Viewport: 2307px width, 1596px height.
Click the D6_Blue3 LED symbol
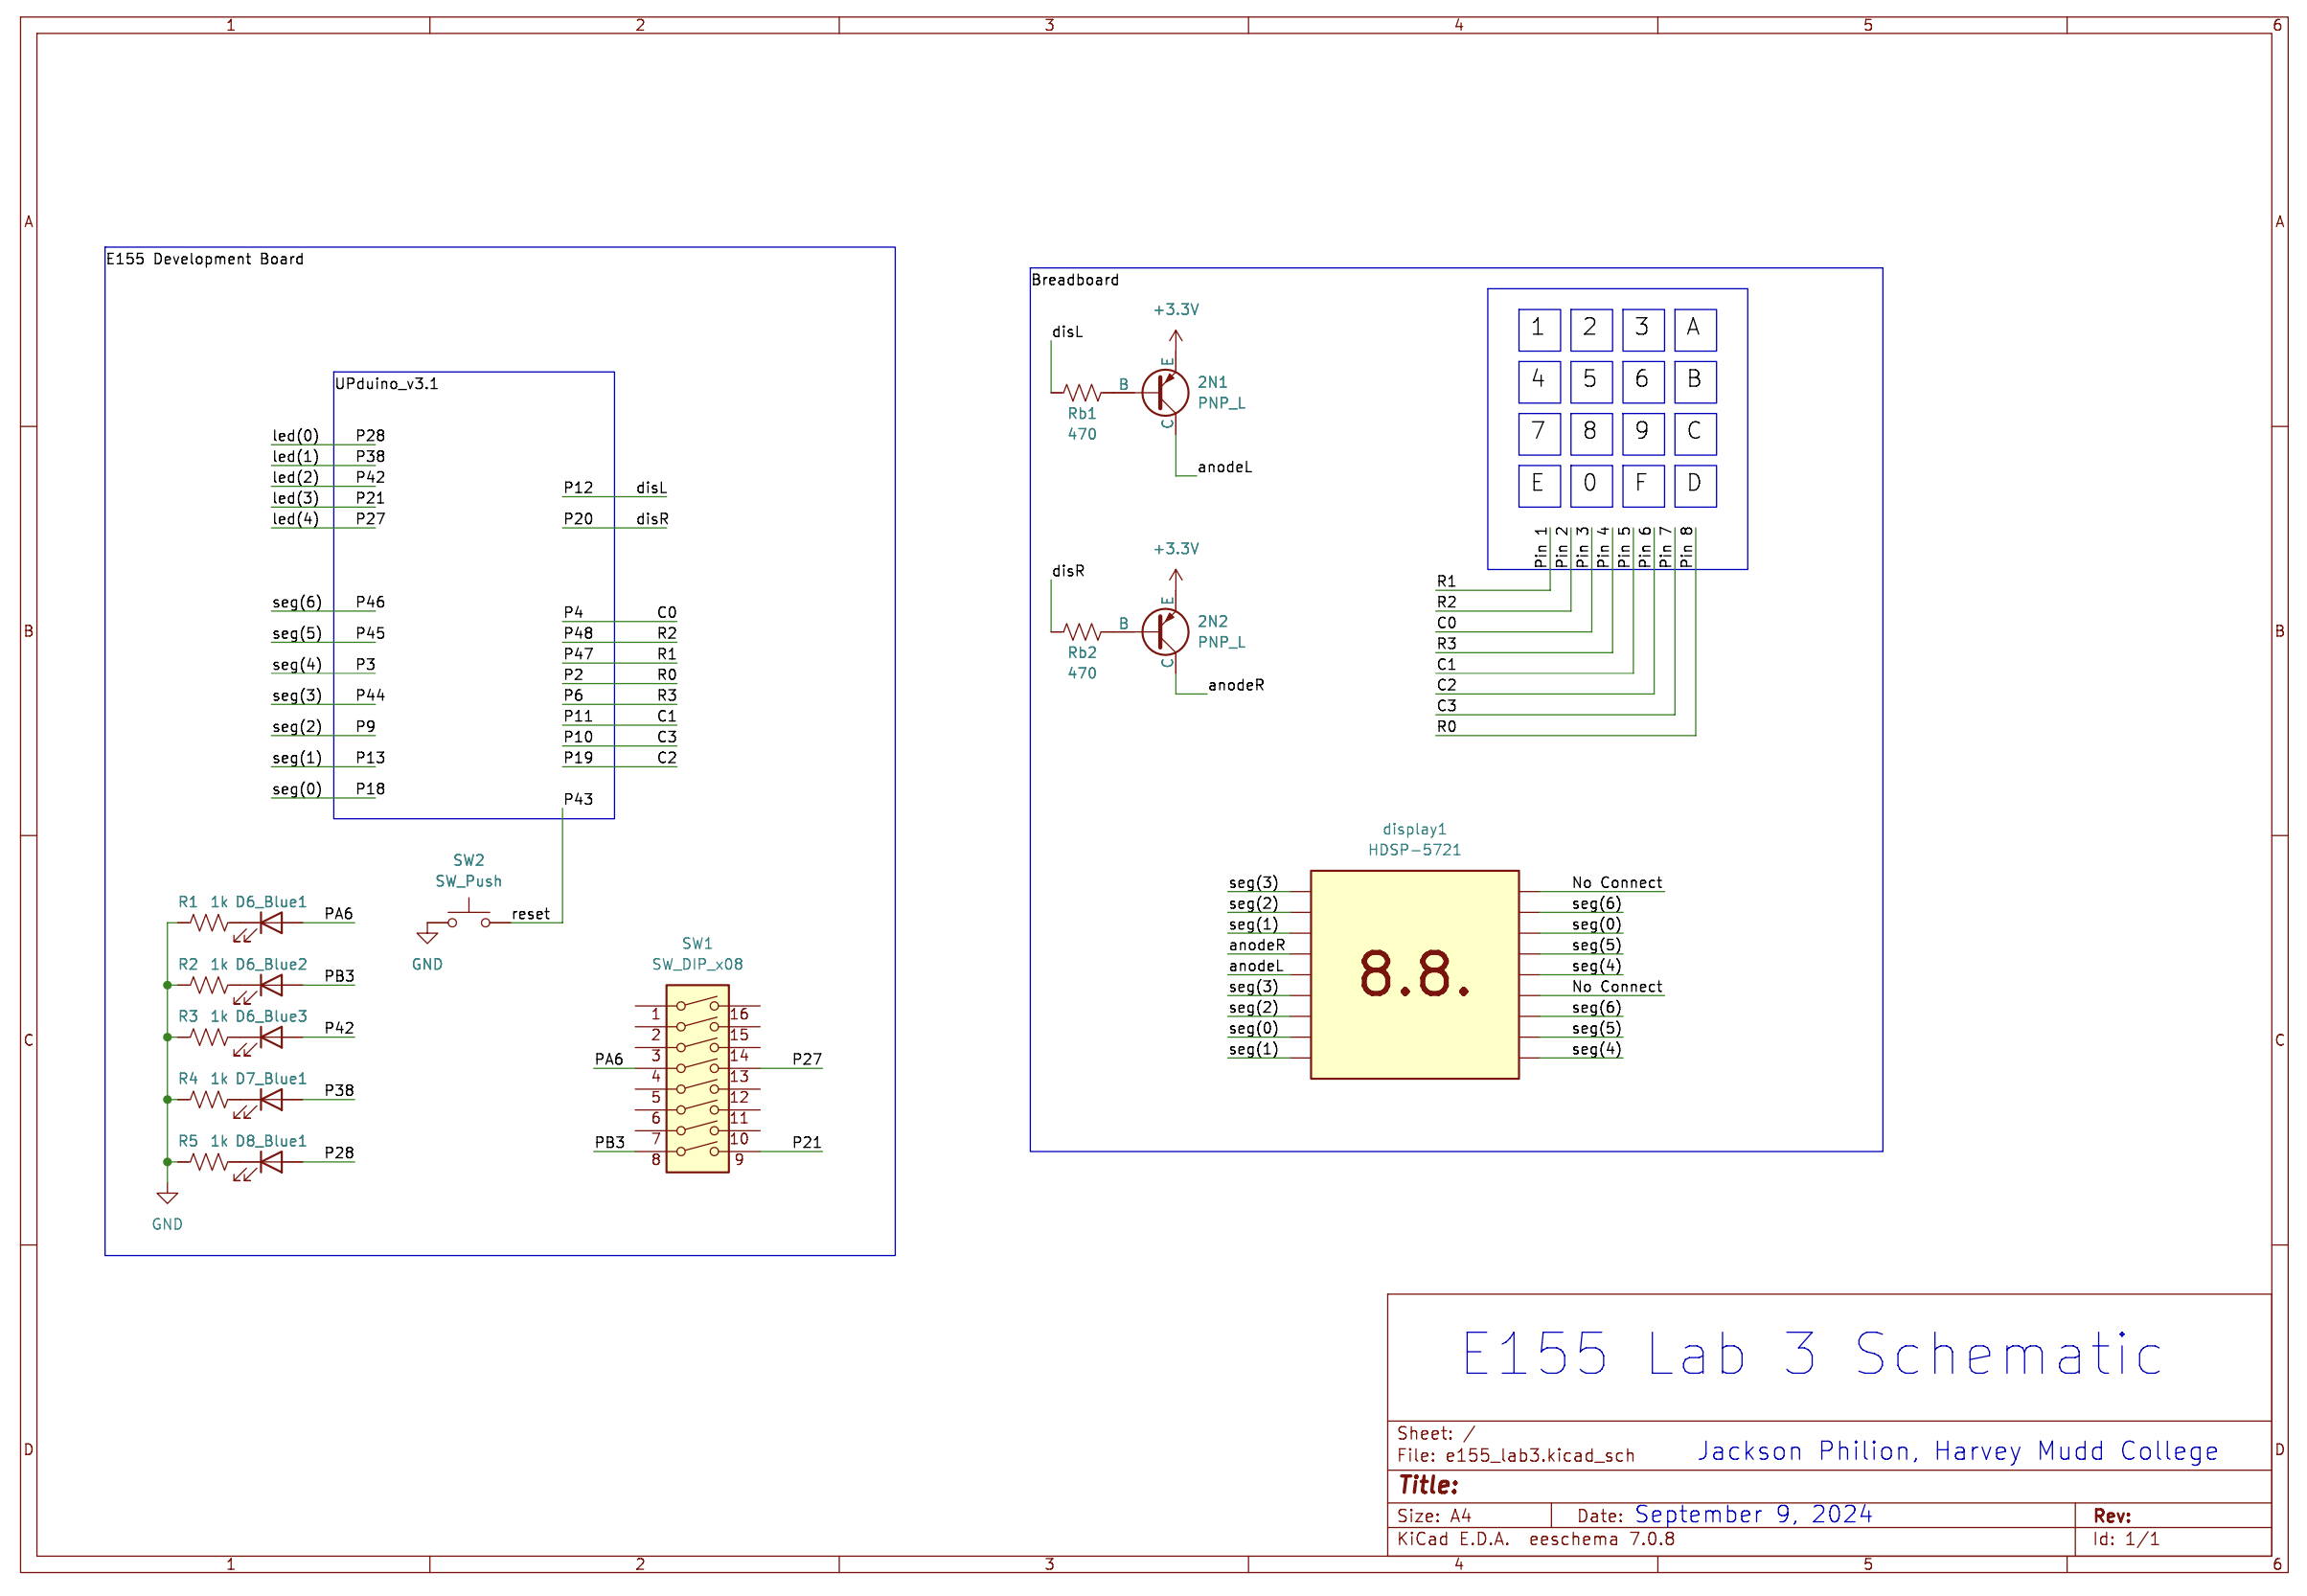point(265,1040)
